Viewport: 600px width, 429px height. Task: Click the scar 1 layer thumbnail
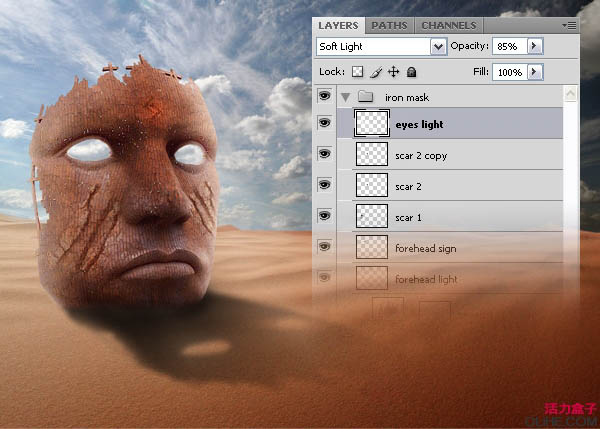tap(372, 216)
